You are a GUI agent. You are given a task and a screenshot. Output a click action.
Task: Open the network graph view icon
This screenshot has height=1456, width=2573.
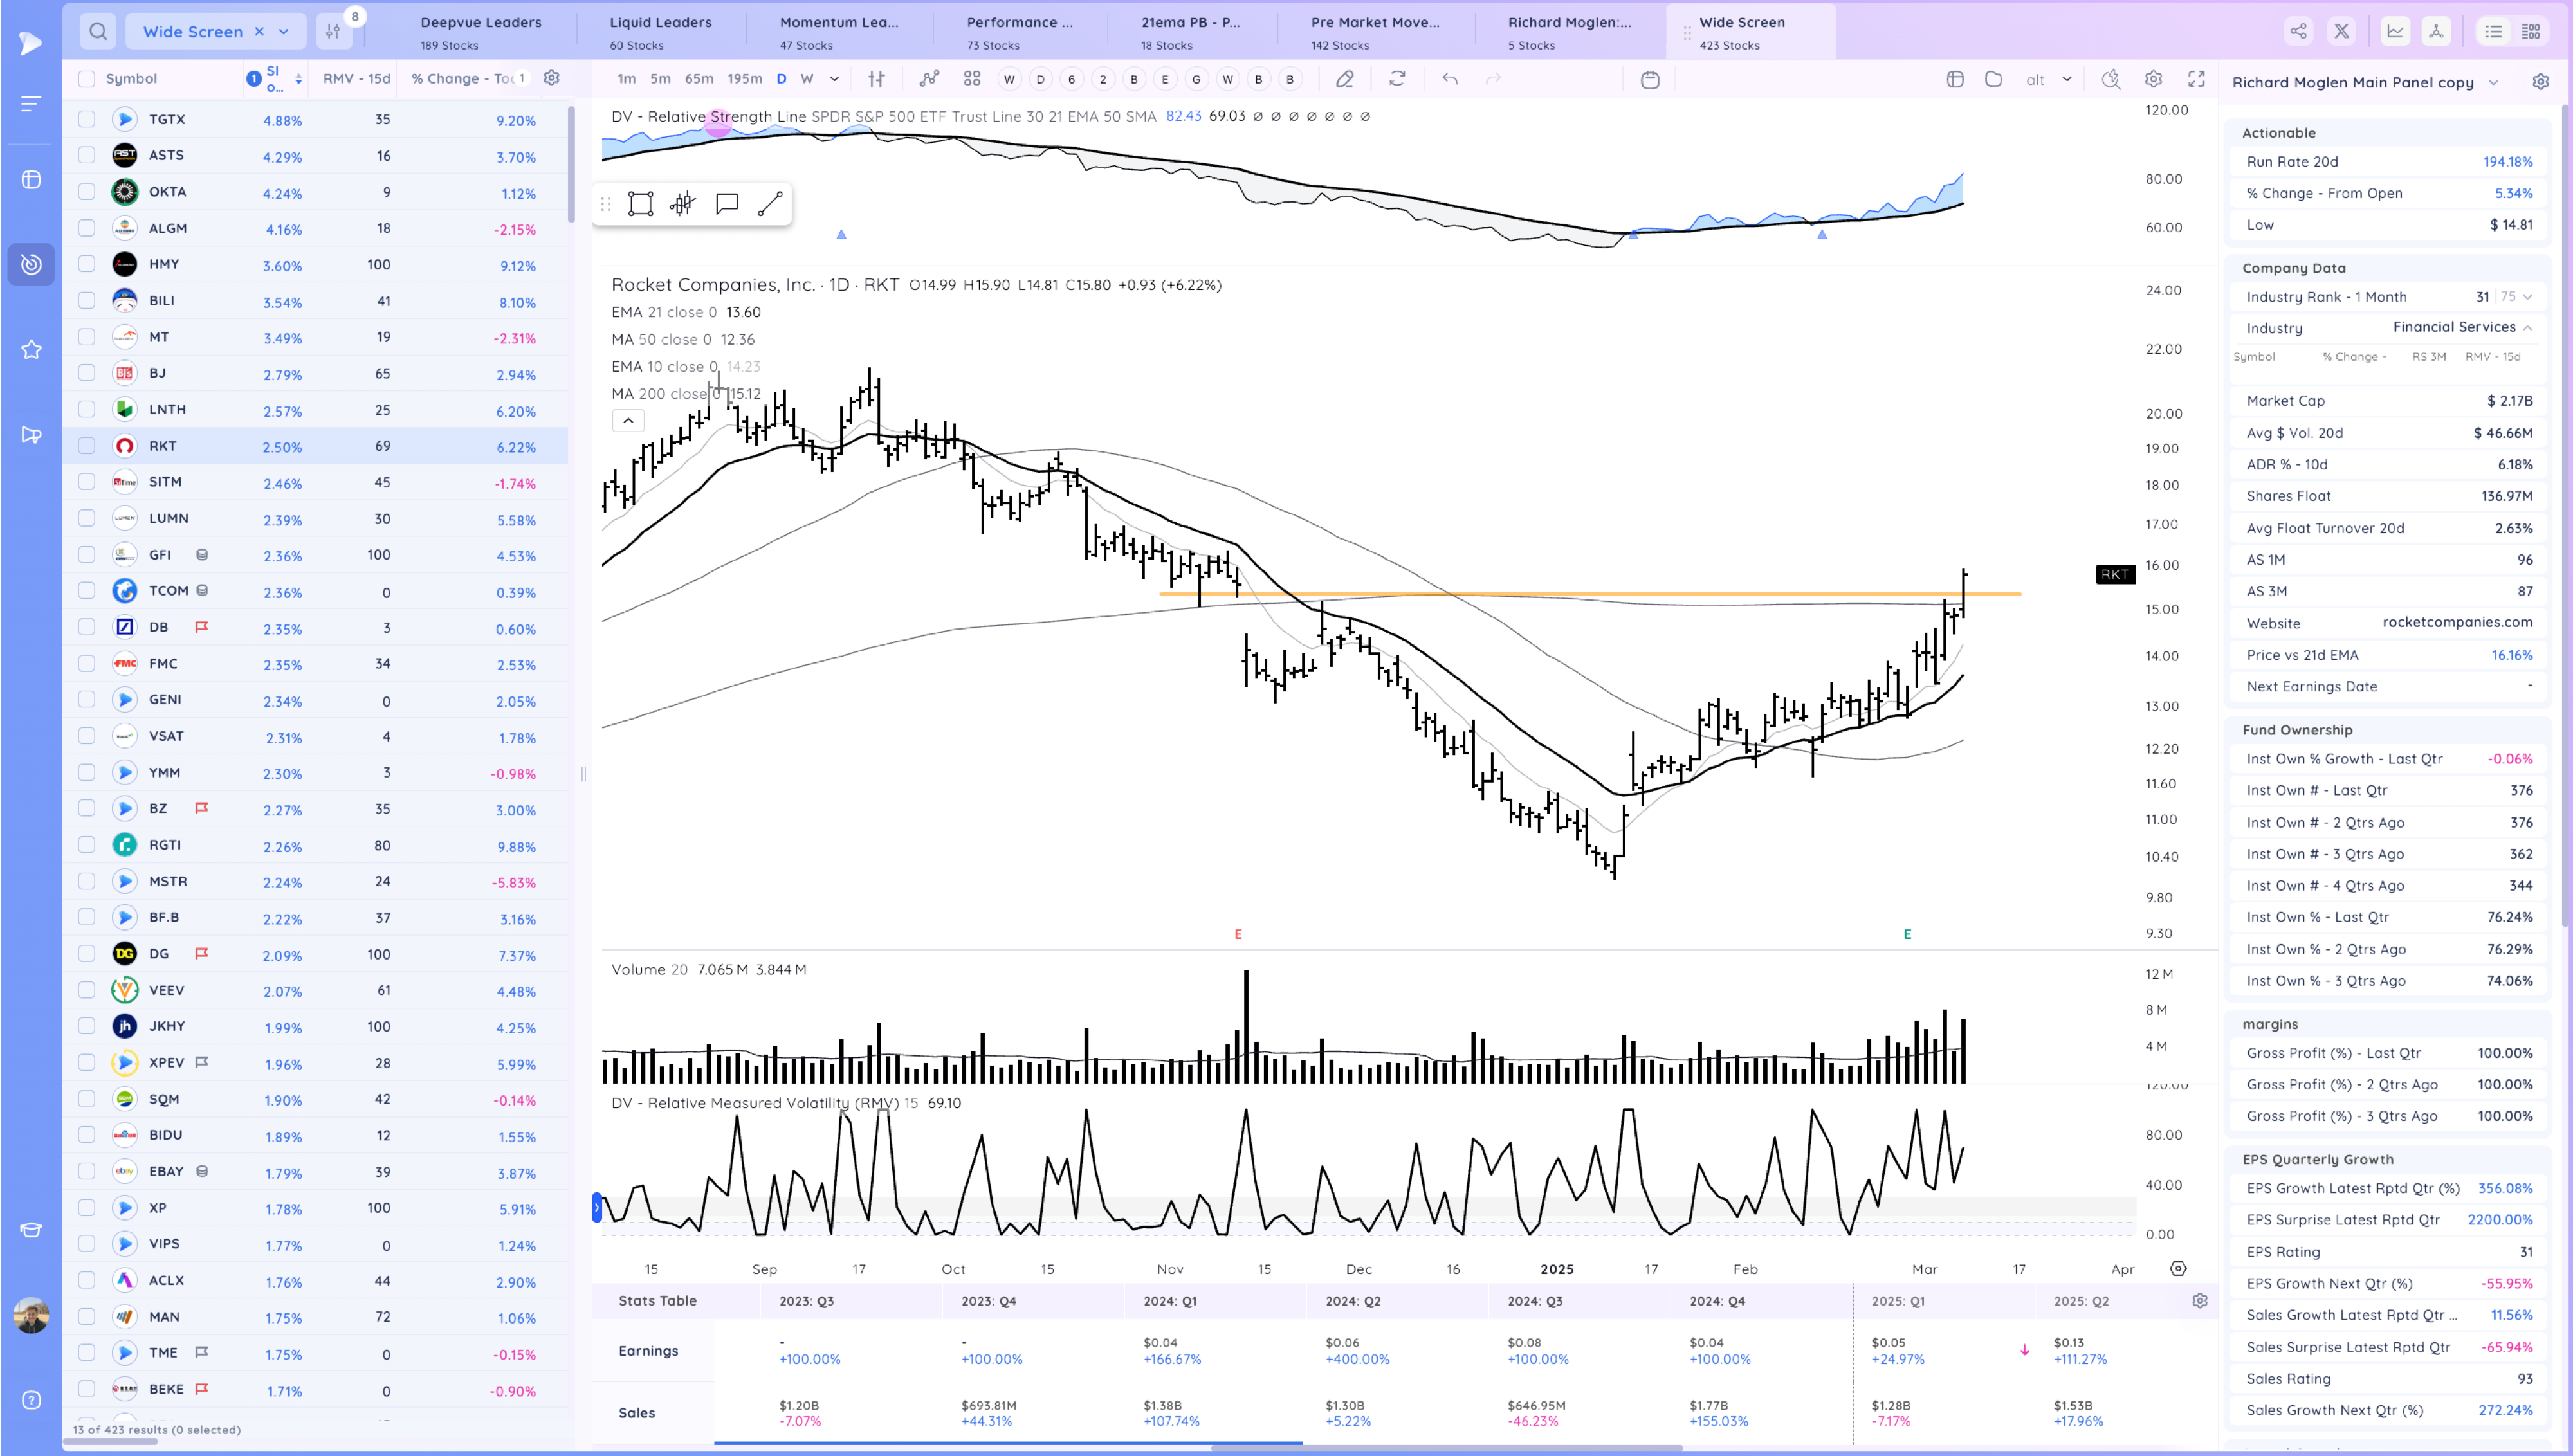[x=2437, y=31]
